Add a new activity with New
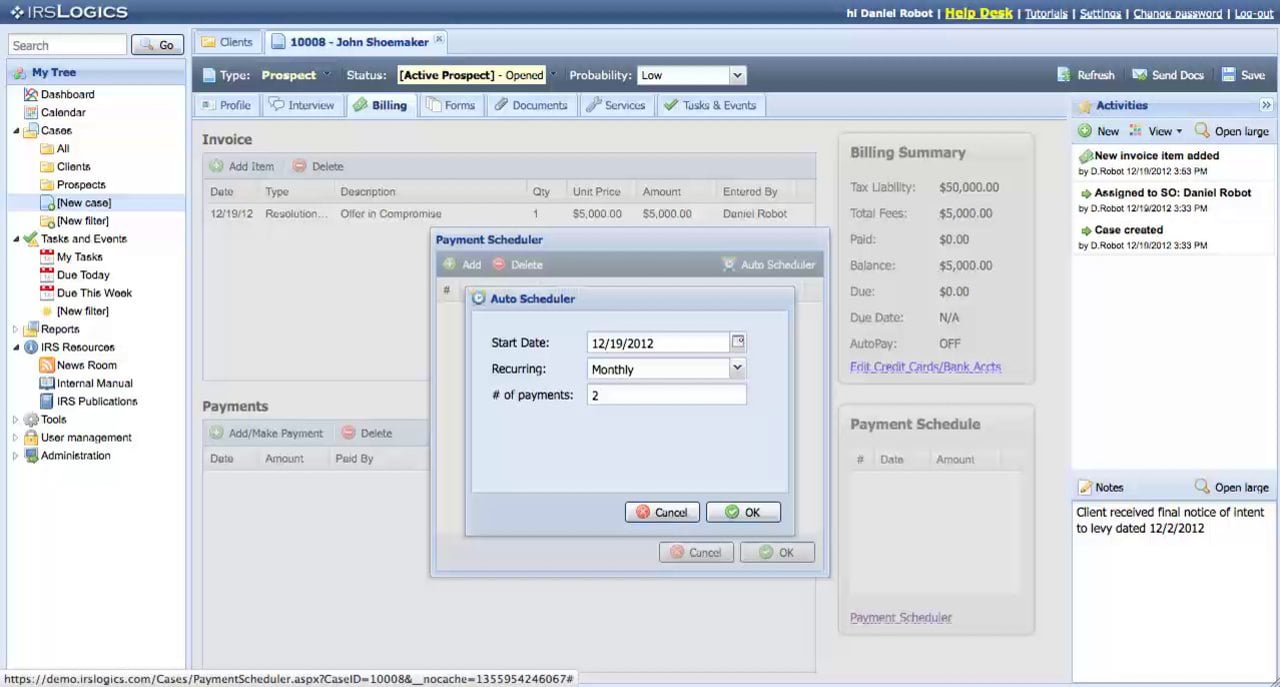This screenshot has height=687, width=1280. click(x=1098, y=131)
